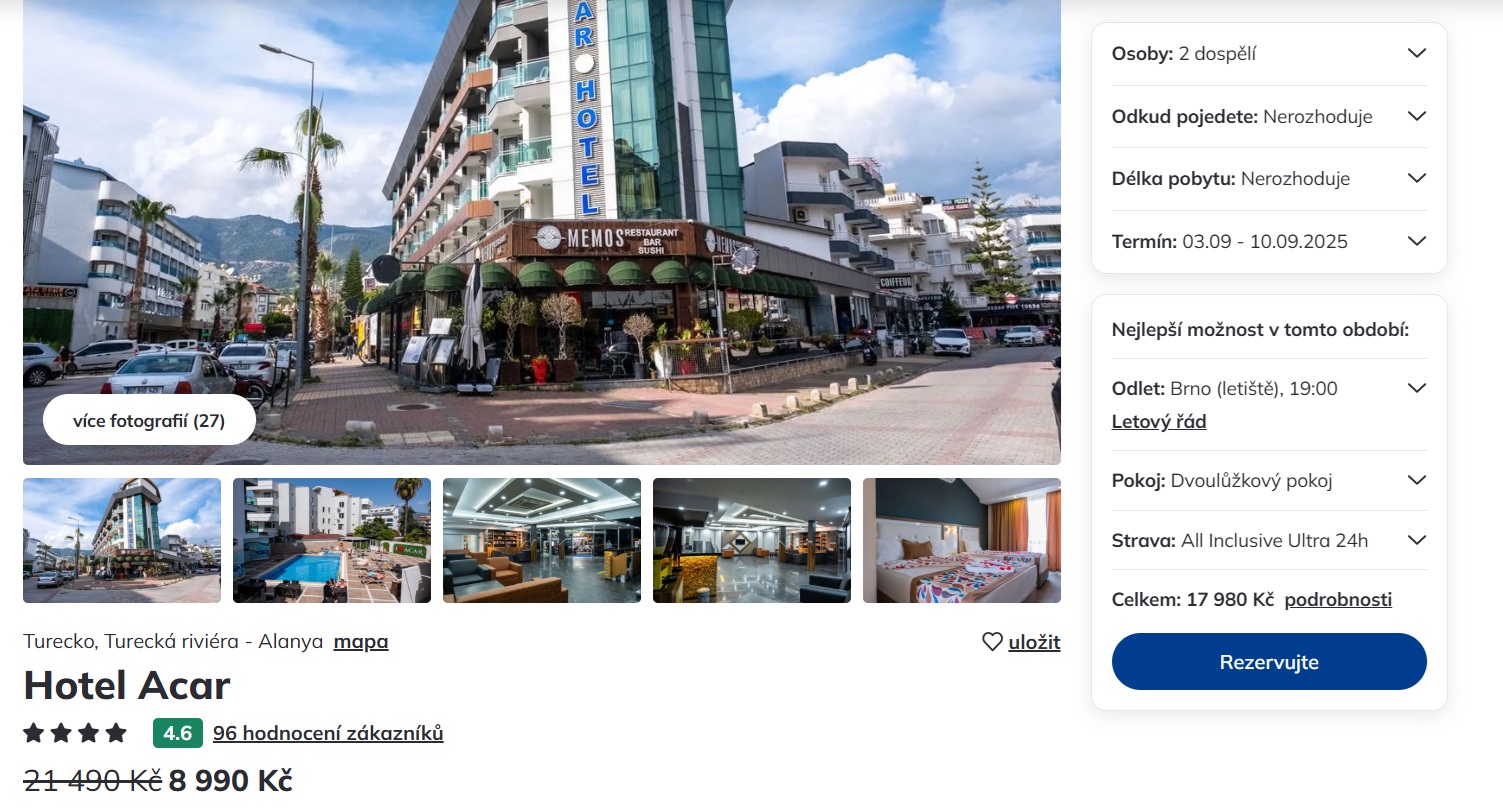Click the uložit link
The height and width of the screenshot is (811, 1503).
(x=1034, y=642)
